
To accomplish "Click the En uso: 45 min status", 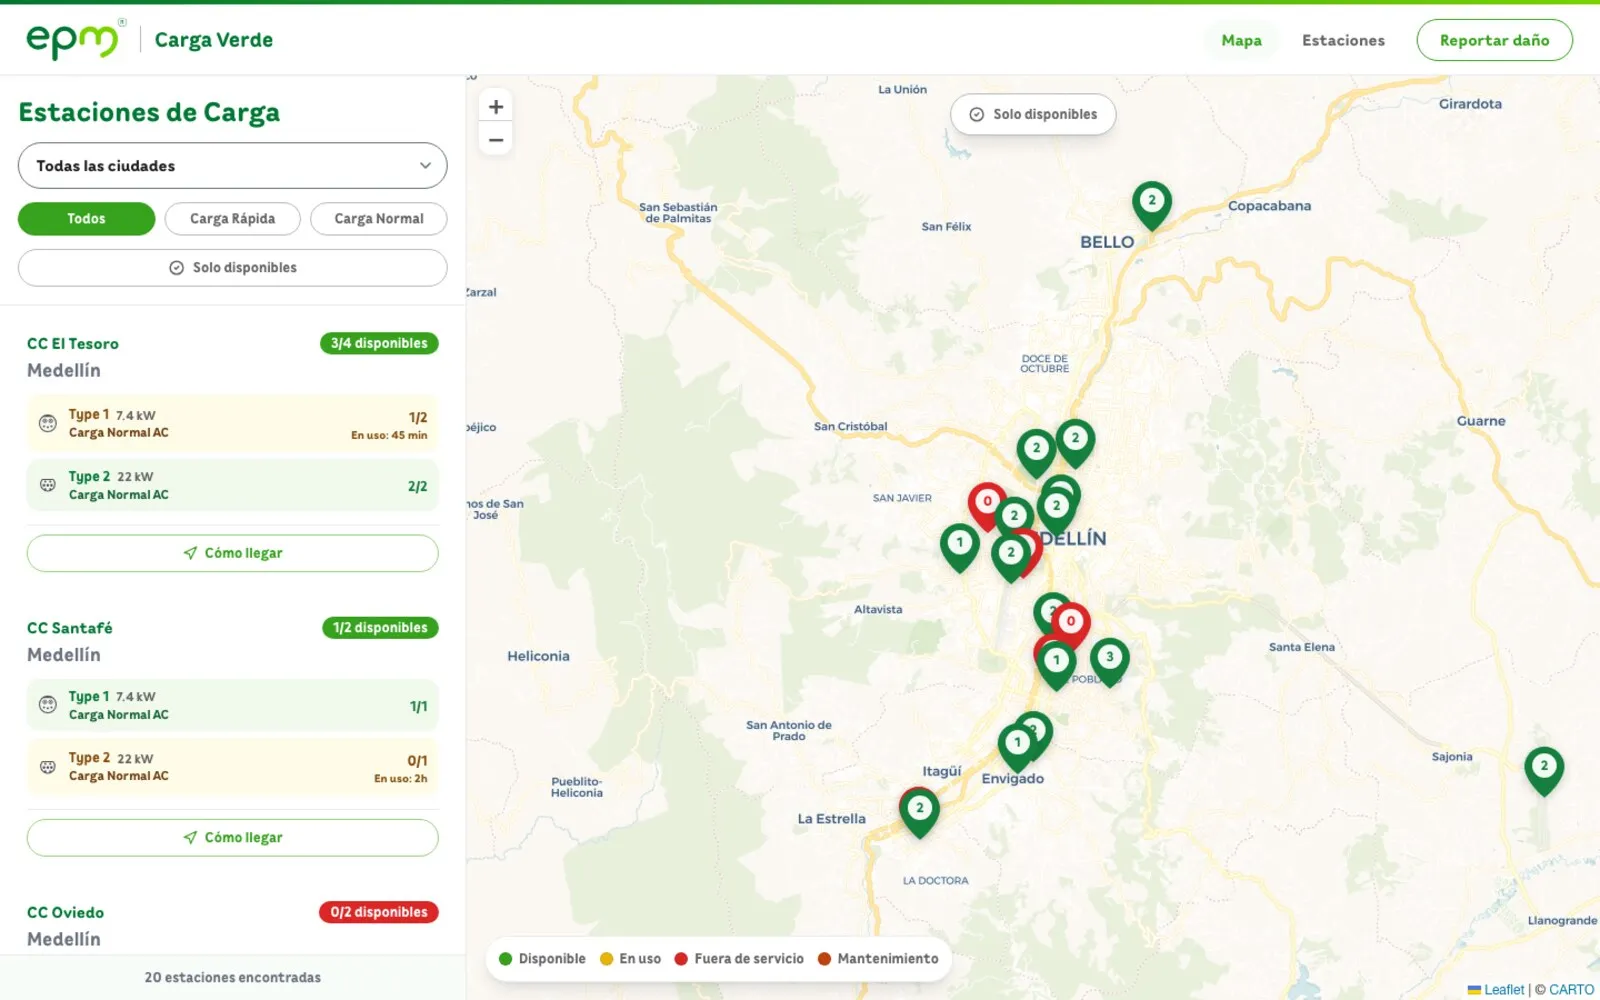I will (x=389, y=435).
